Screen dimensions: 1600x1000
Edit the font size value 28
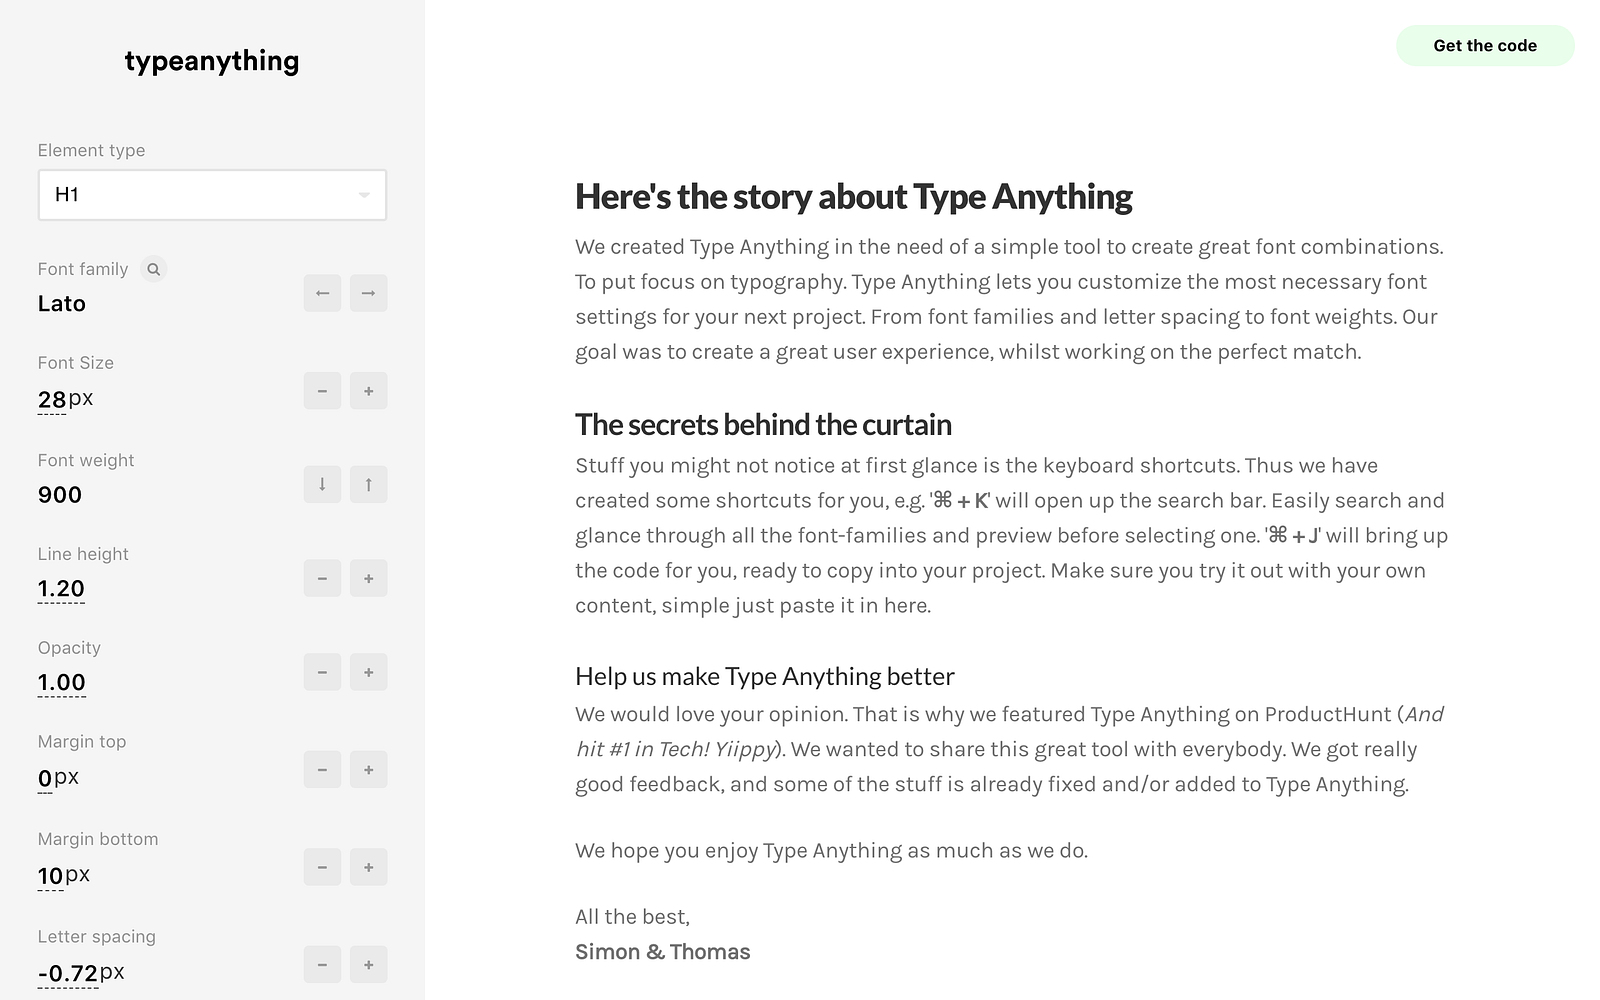pos(52,399)
